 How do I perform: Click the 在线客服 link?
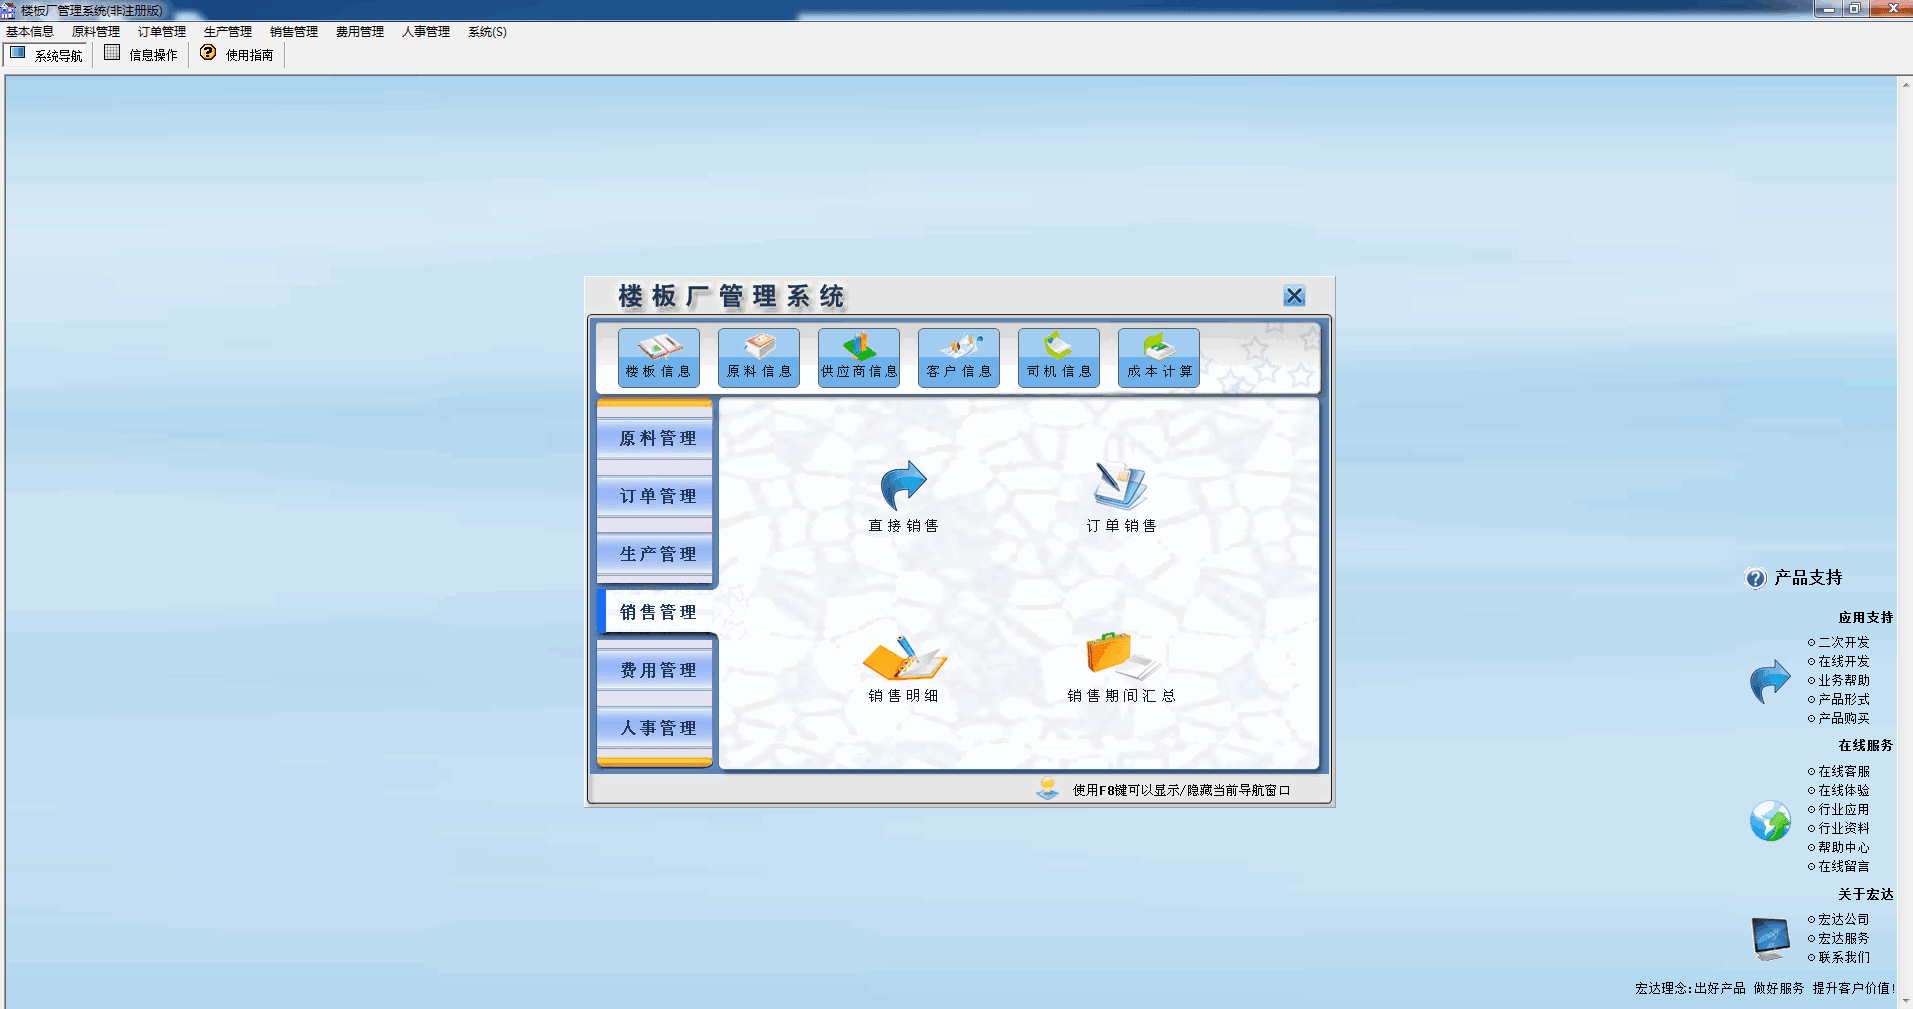pyautogui.click(x=1843, y=771)
